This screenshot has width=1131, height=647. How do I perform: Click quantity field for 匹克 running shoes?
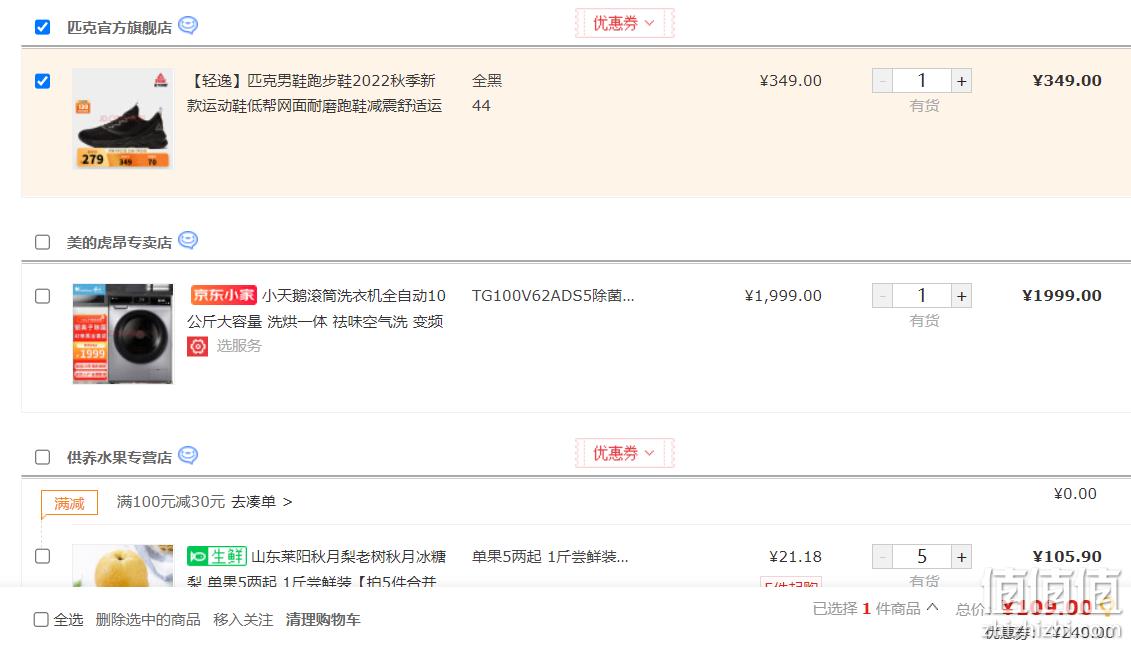(922, 81)
